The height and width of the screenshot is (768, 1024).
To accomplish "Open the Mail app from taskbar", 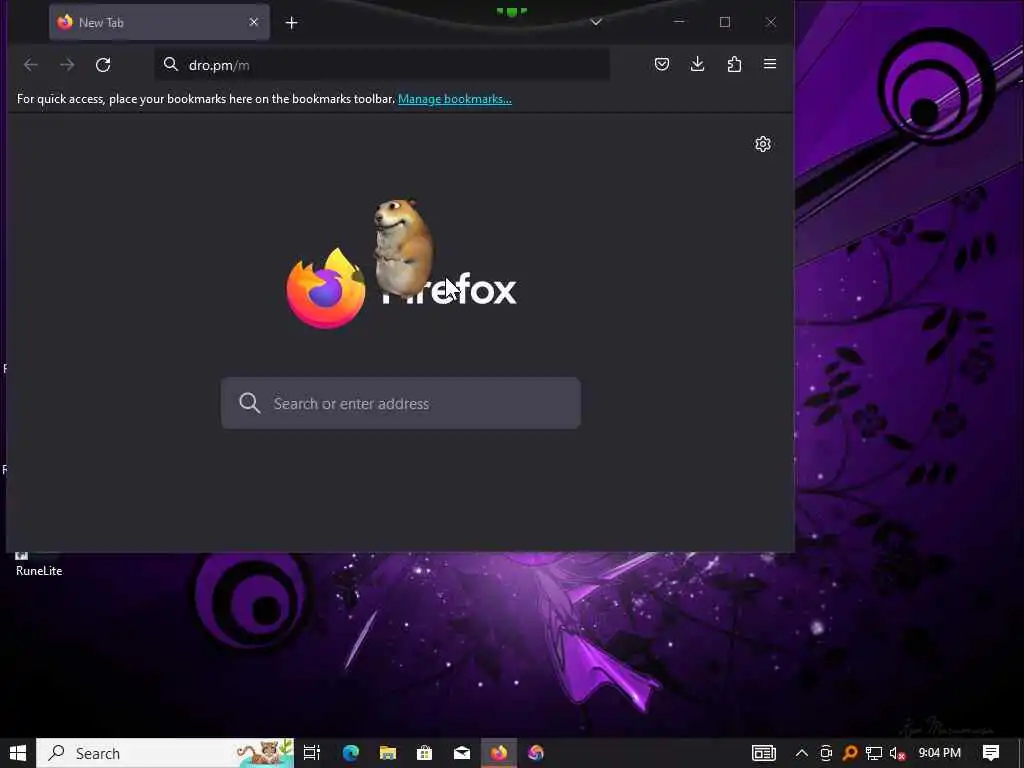I will pyautogui.click(x=462, y=753).
